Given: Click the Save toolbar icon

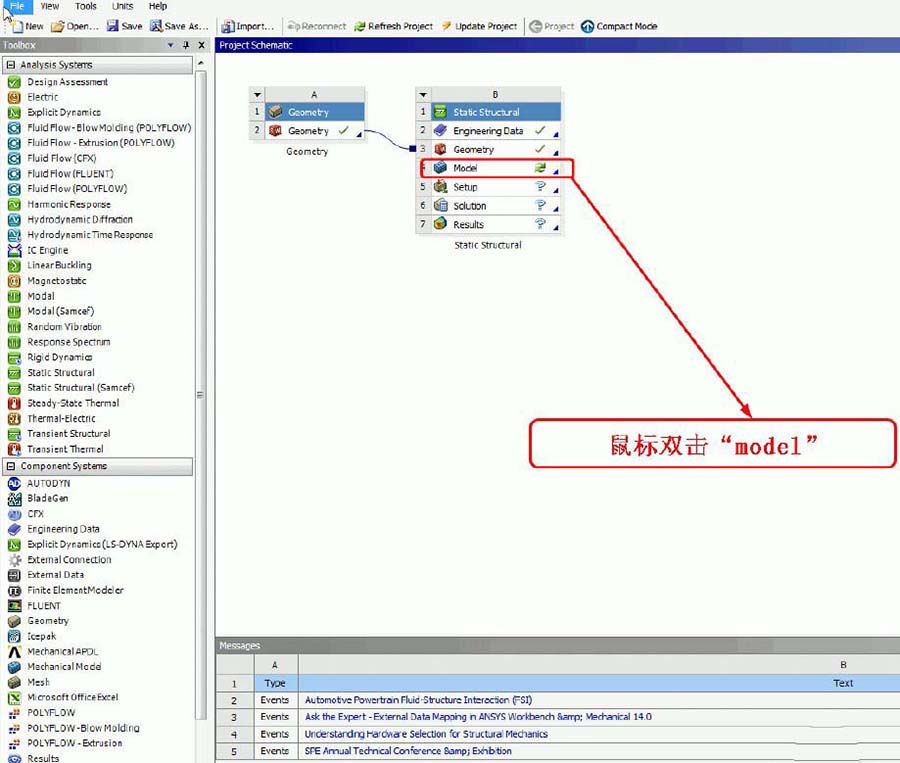Looking at the screenshot, I should (x=112, y=26).
